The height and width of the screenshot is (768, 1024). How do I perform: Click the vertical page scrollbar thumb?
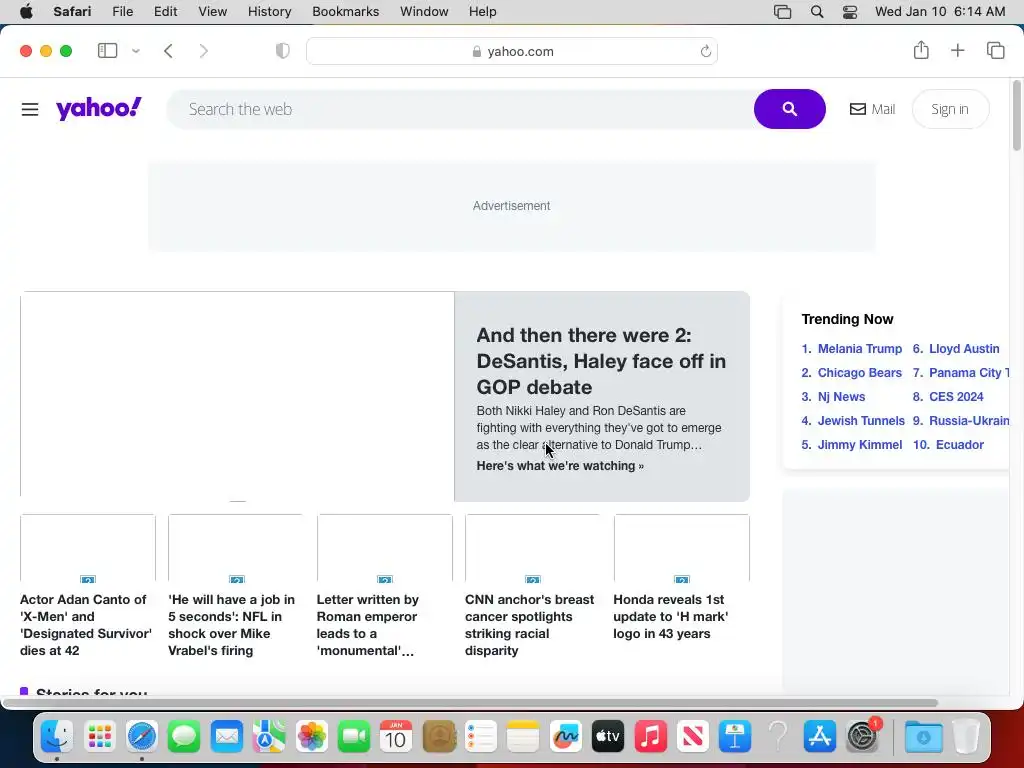(1017, 116)
